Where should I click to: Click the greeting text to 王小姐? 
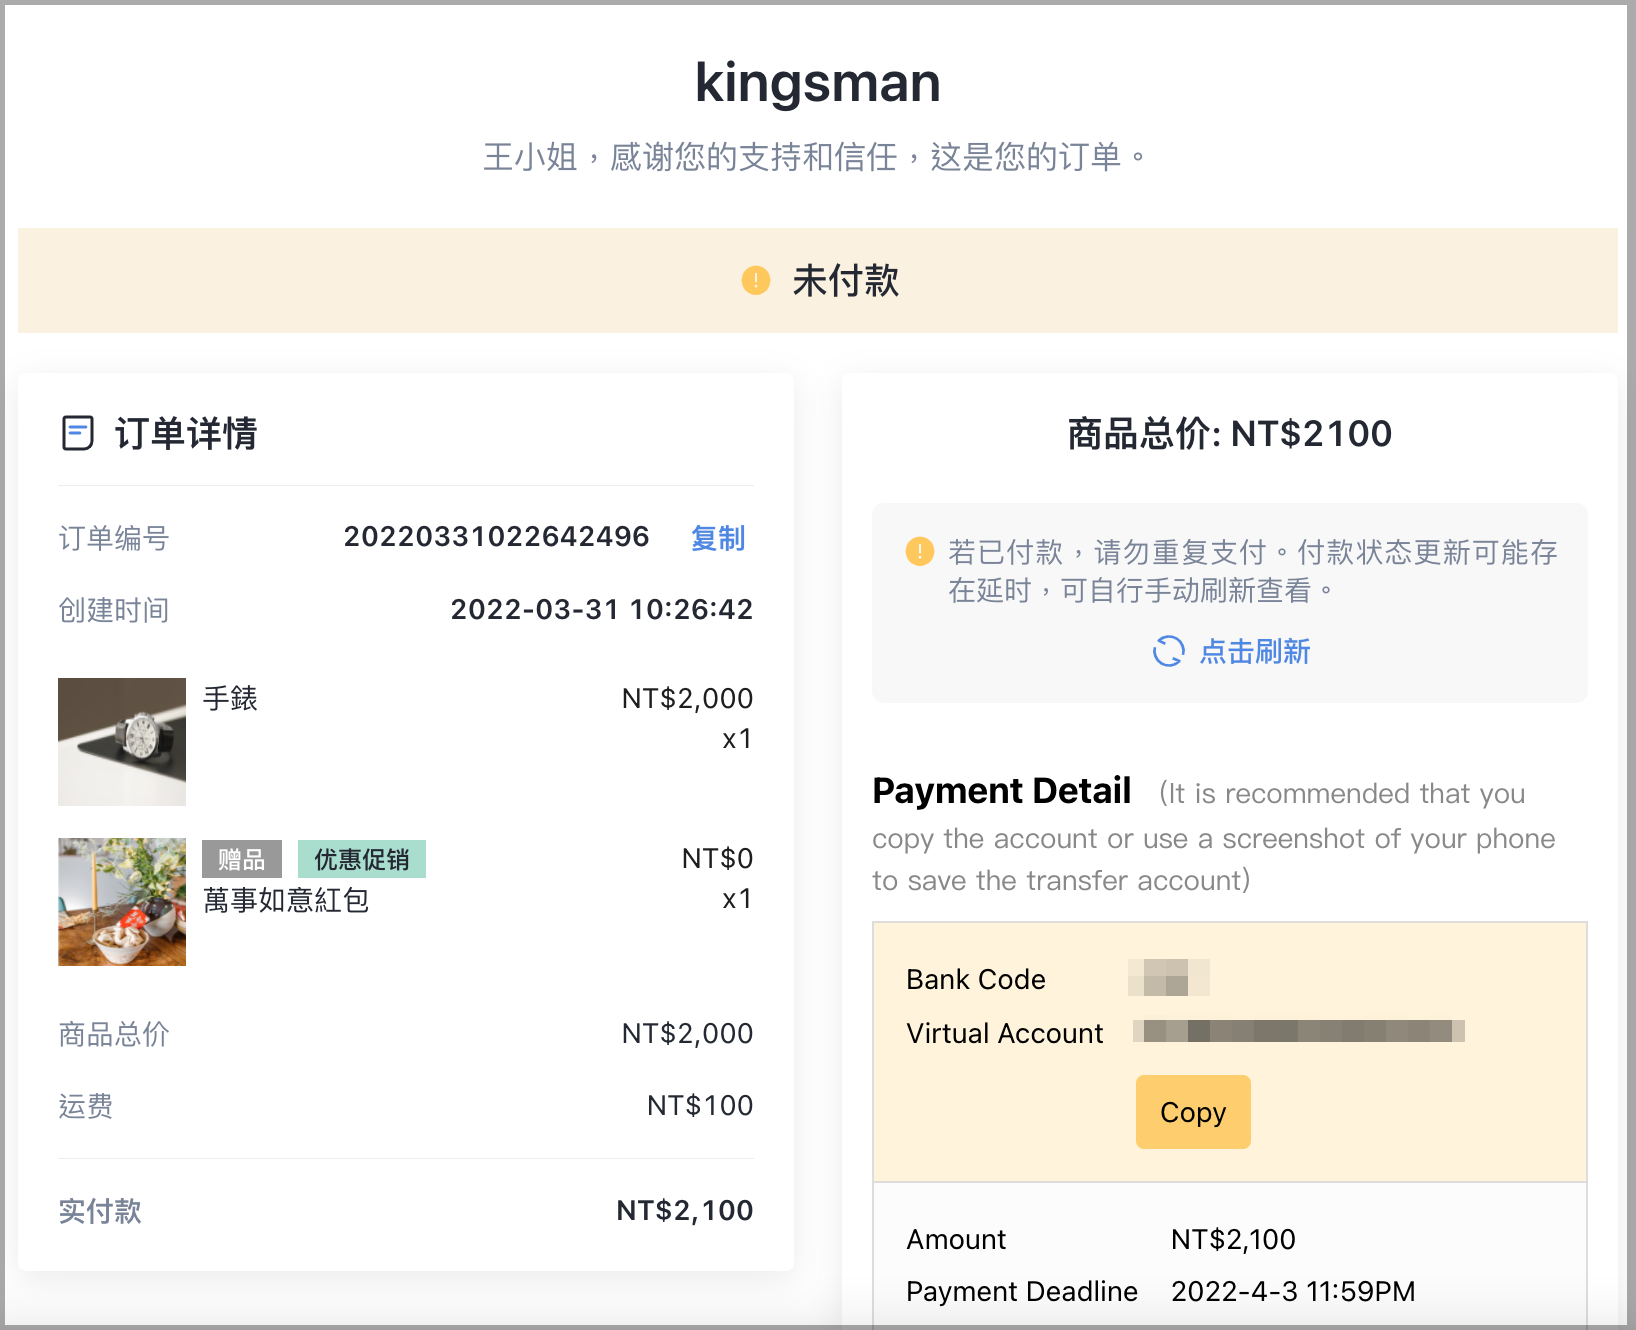click(816, 157)
